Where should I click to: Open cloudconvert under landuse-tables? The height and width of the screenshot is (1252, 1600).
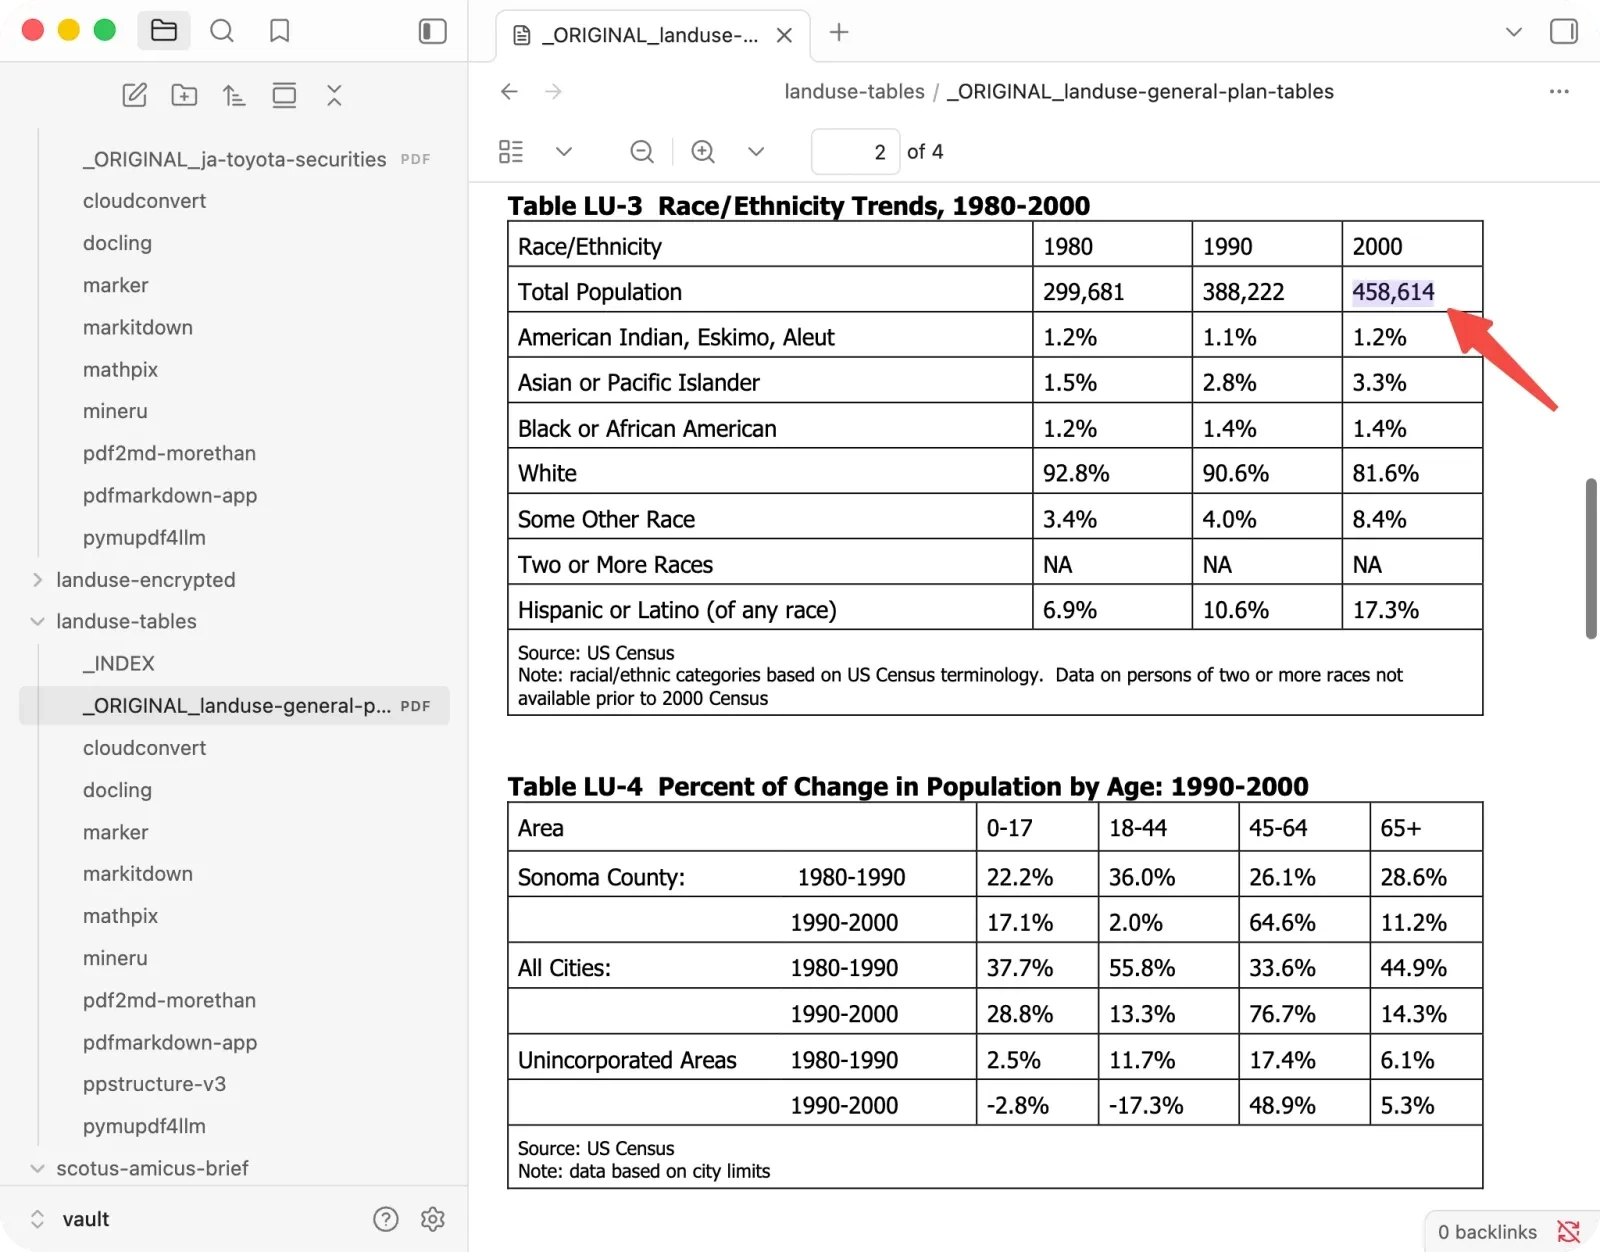(234, 749)
